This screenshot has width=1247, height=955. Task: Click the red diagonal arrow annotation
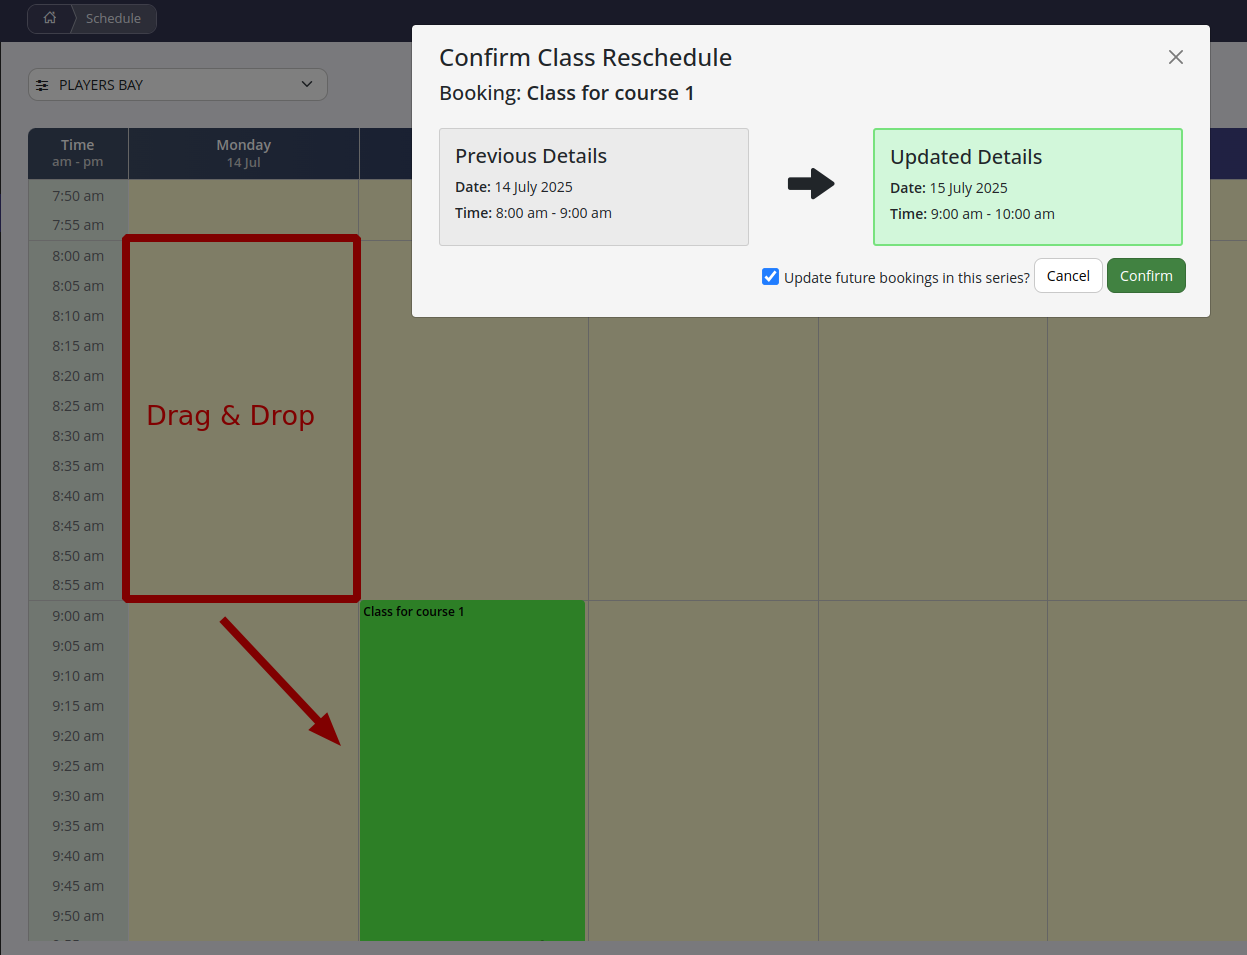click(x=282, y=682)
